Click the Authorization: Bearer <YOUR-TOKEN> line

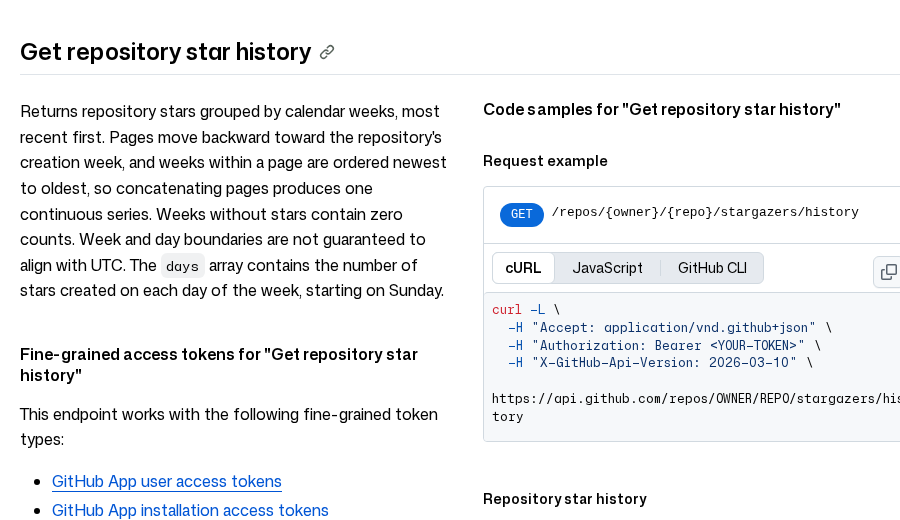click(x=664, y=346)
